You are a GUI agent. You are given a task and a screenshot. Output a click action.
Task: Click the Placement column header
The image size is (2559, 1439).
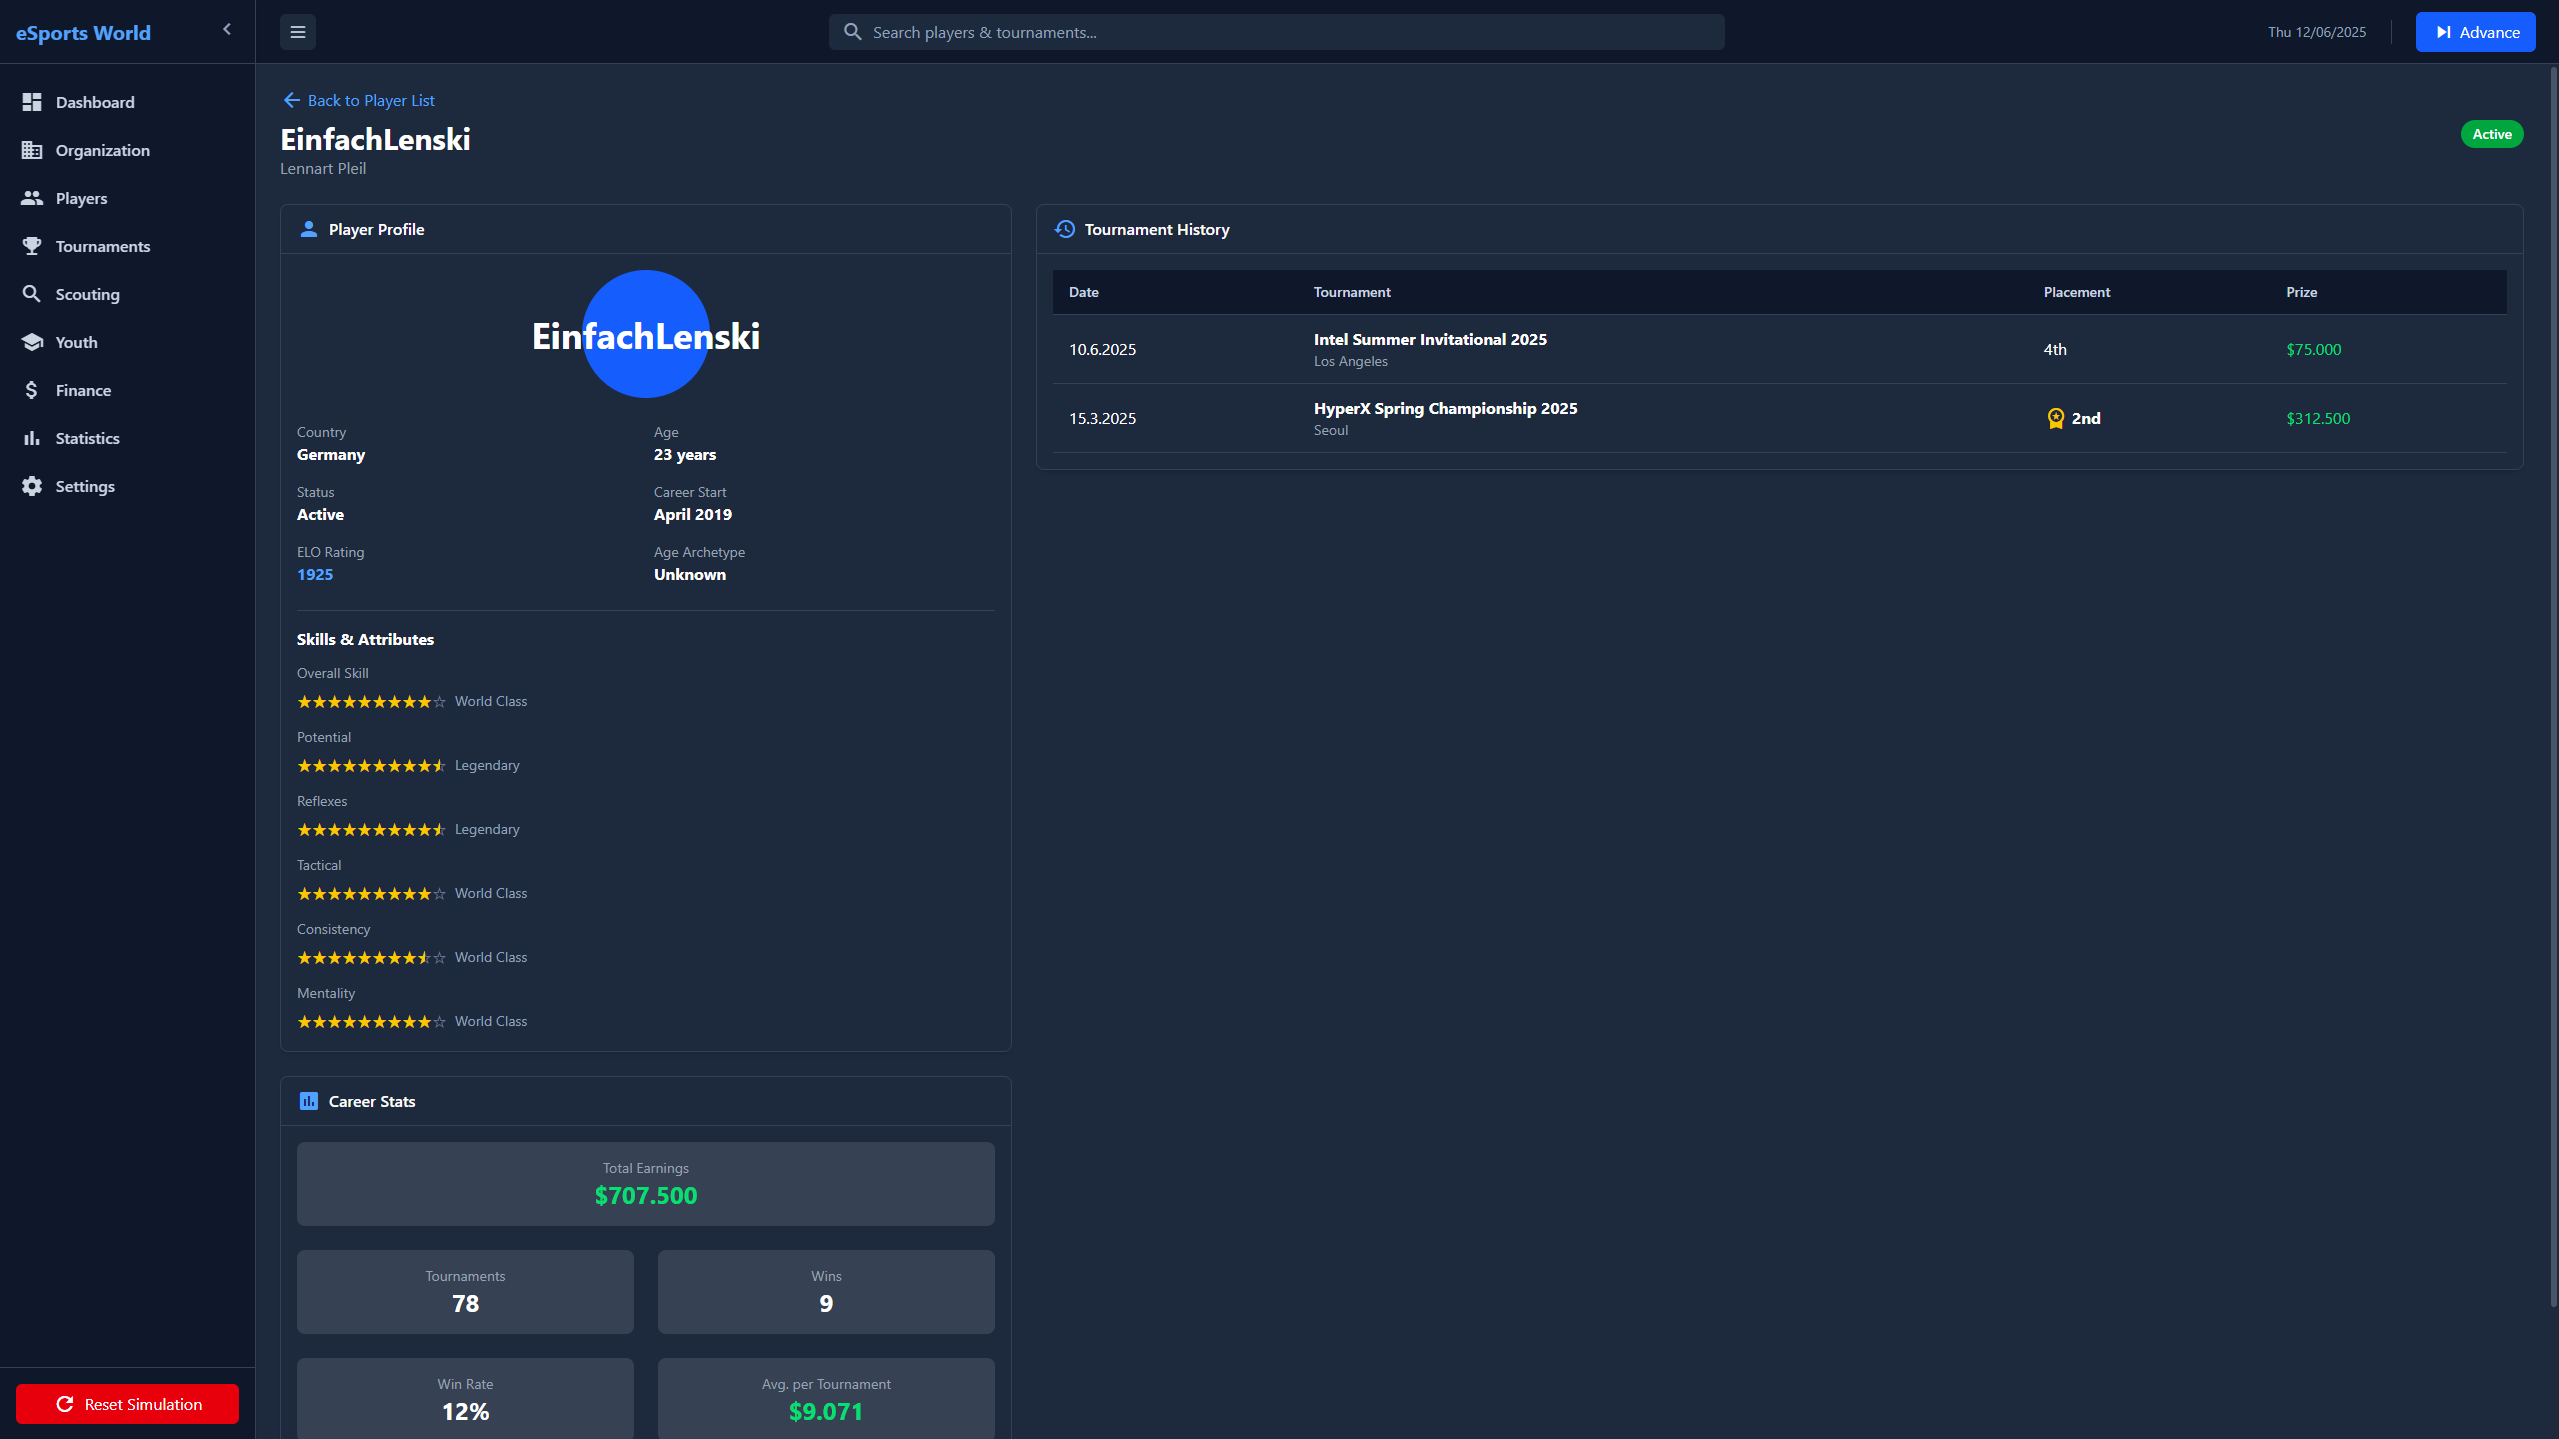pos(2077,292)
